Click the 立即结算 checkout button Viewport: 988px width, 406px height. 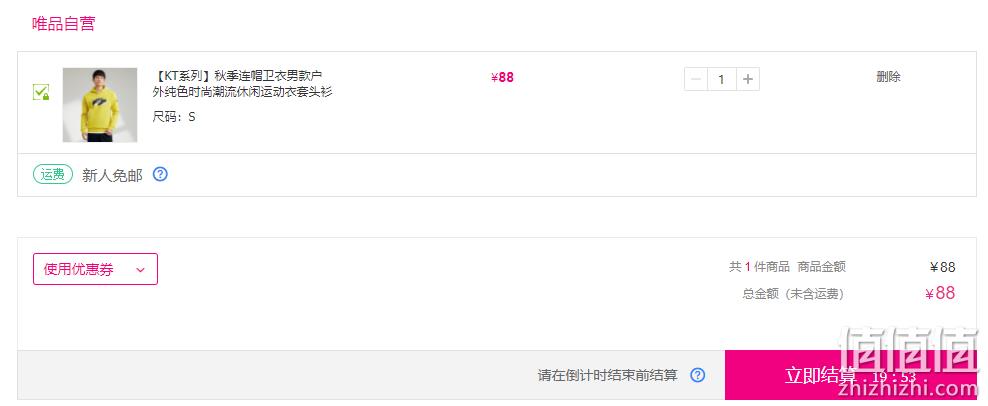point(851,375)
